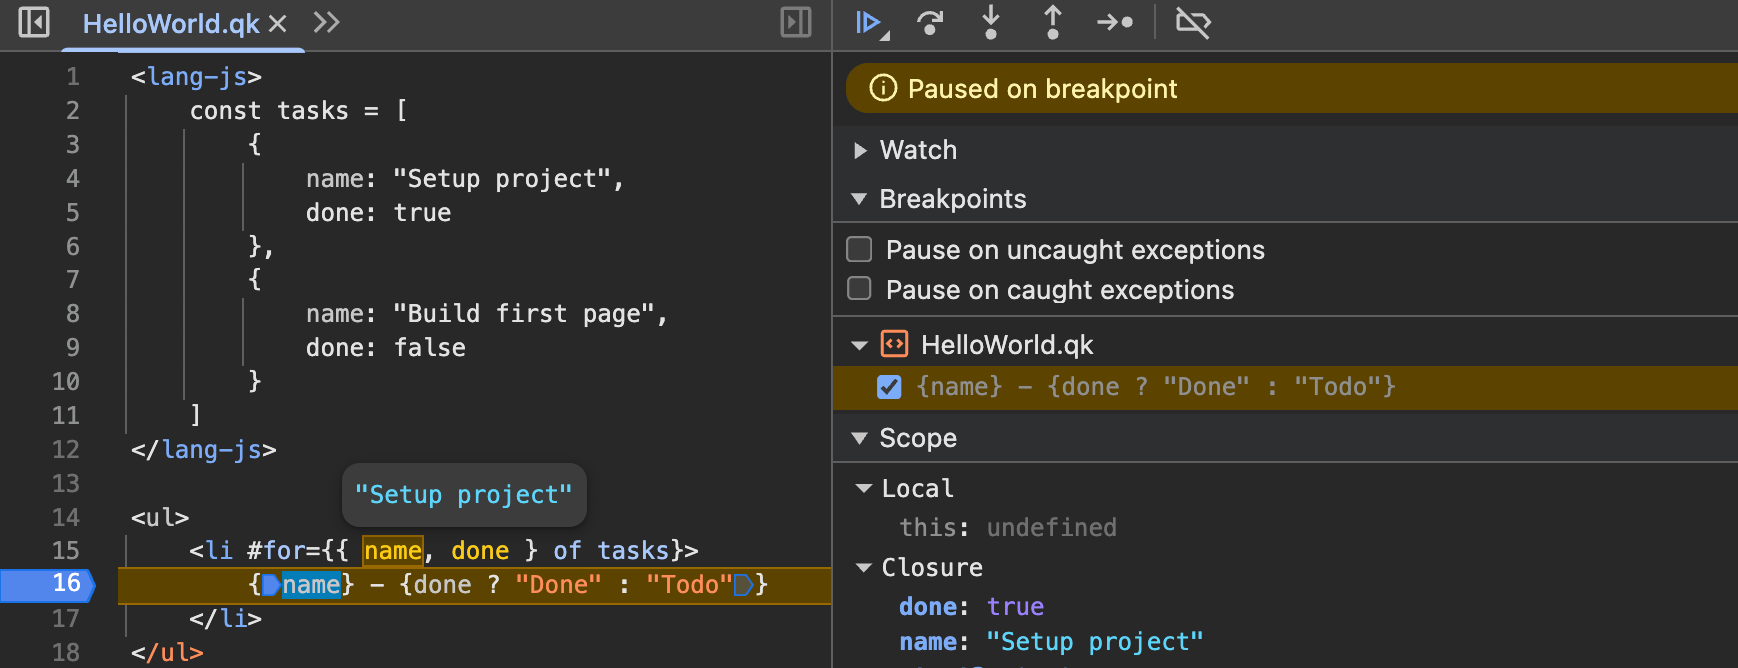Select the {name} – {done ? "Done" : "Todo"} breakpoint entry
The width and height of the screenshot is (1738, 668).
coord(1285,387)
